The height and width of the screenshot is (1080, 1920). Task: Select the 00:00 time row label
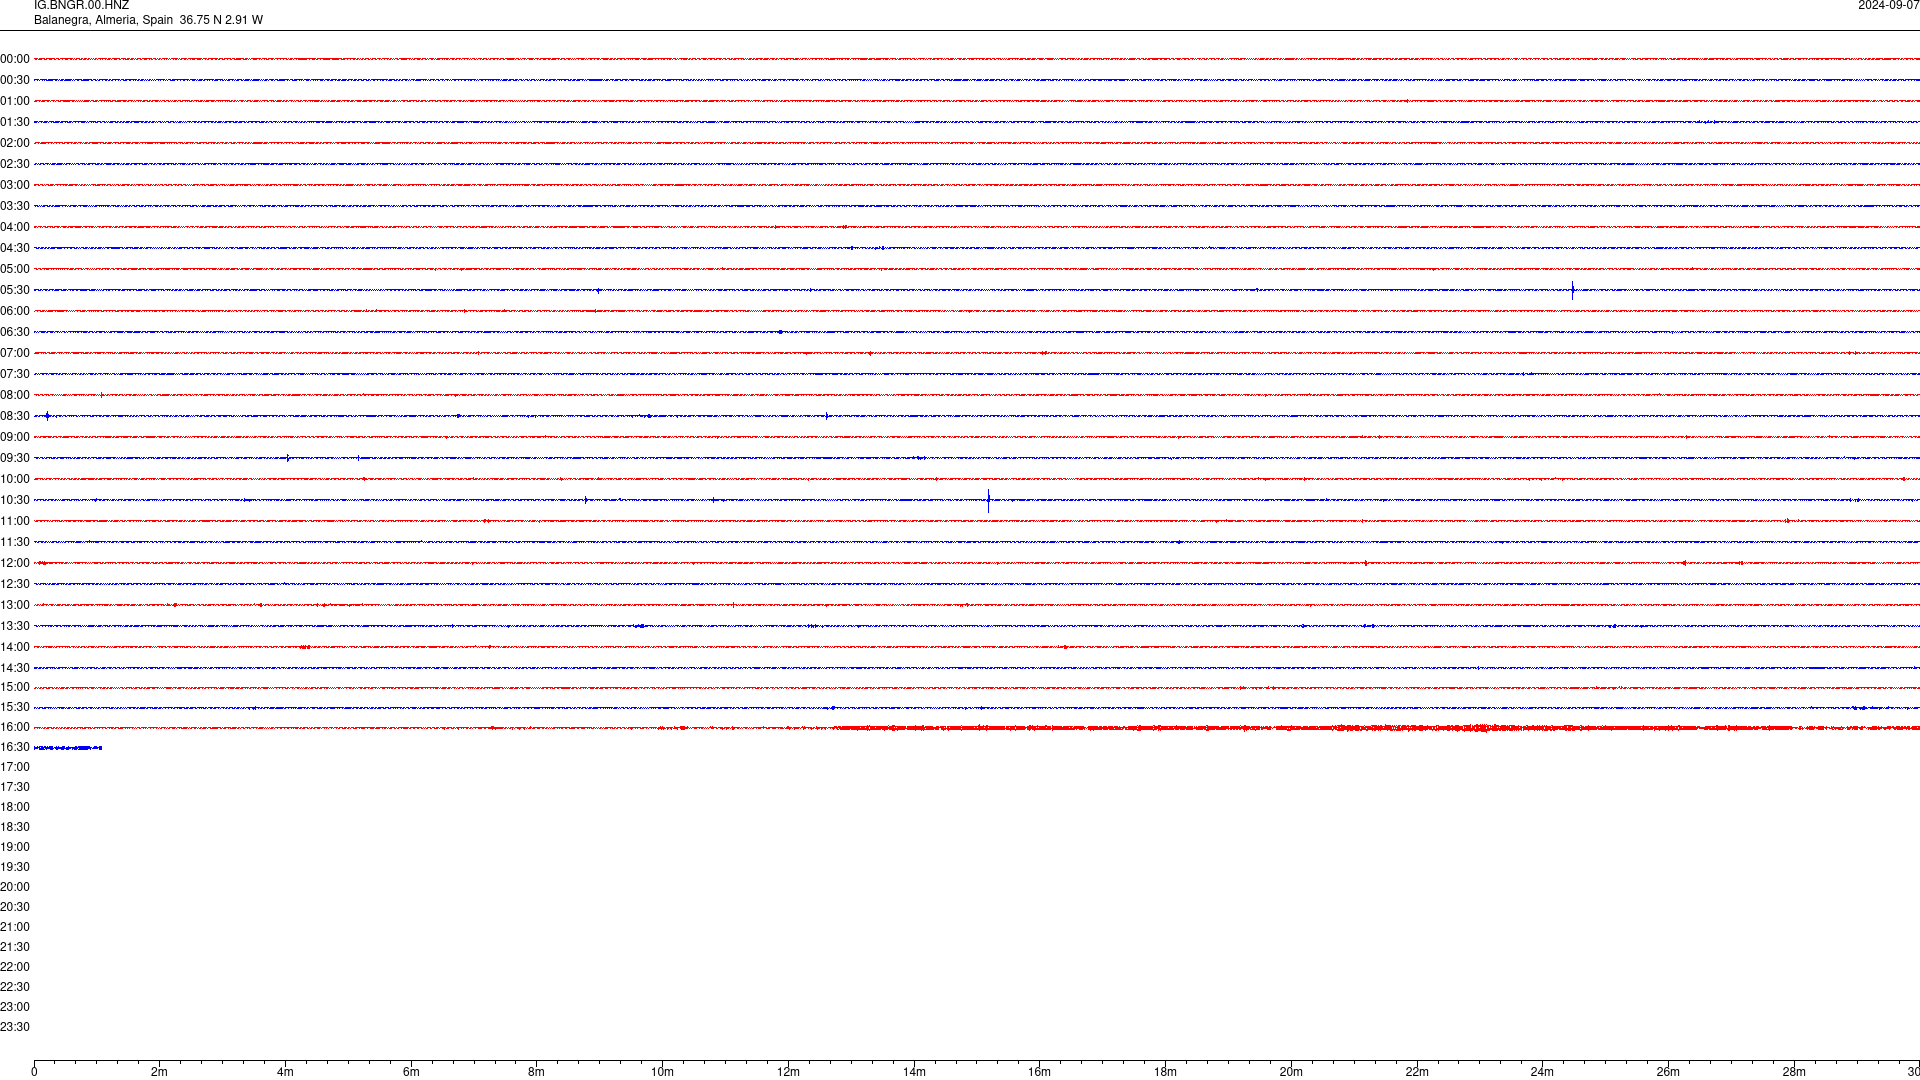(15, 59)
